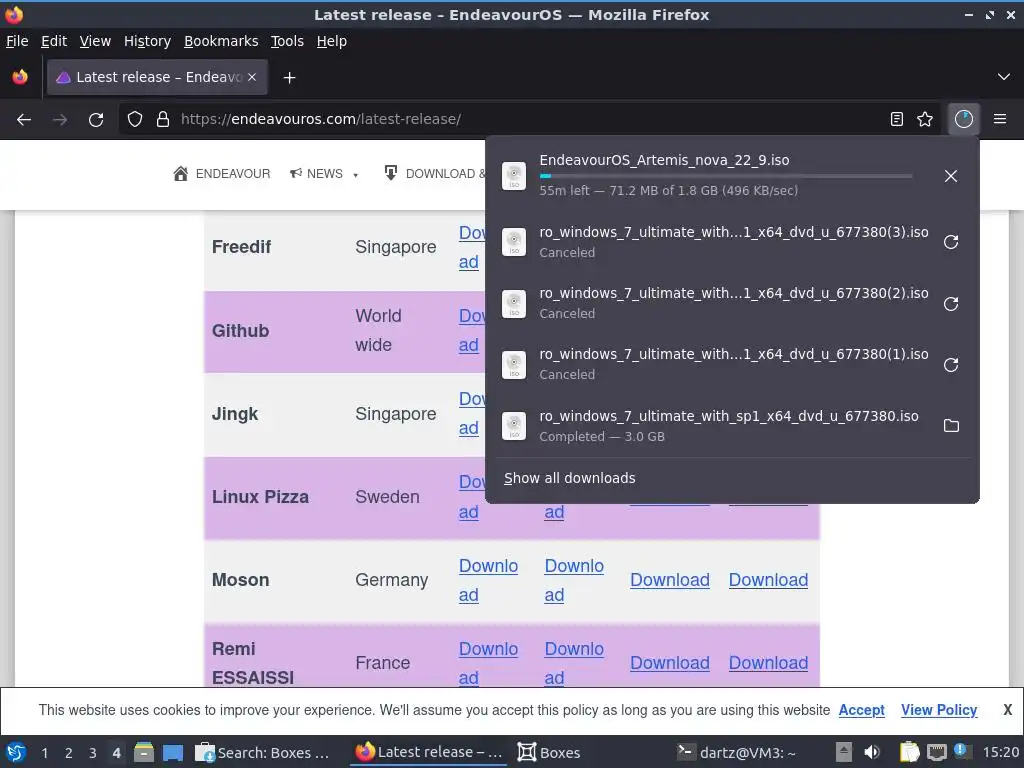
Task: Click first Download link for Freedif
Action: coord(472,247)
